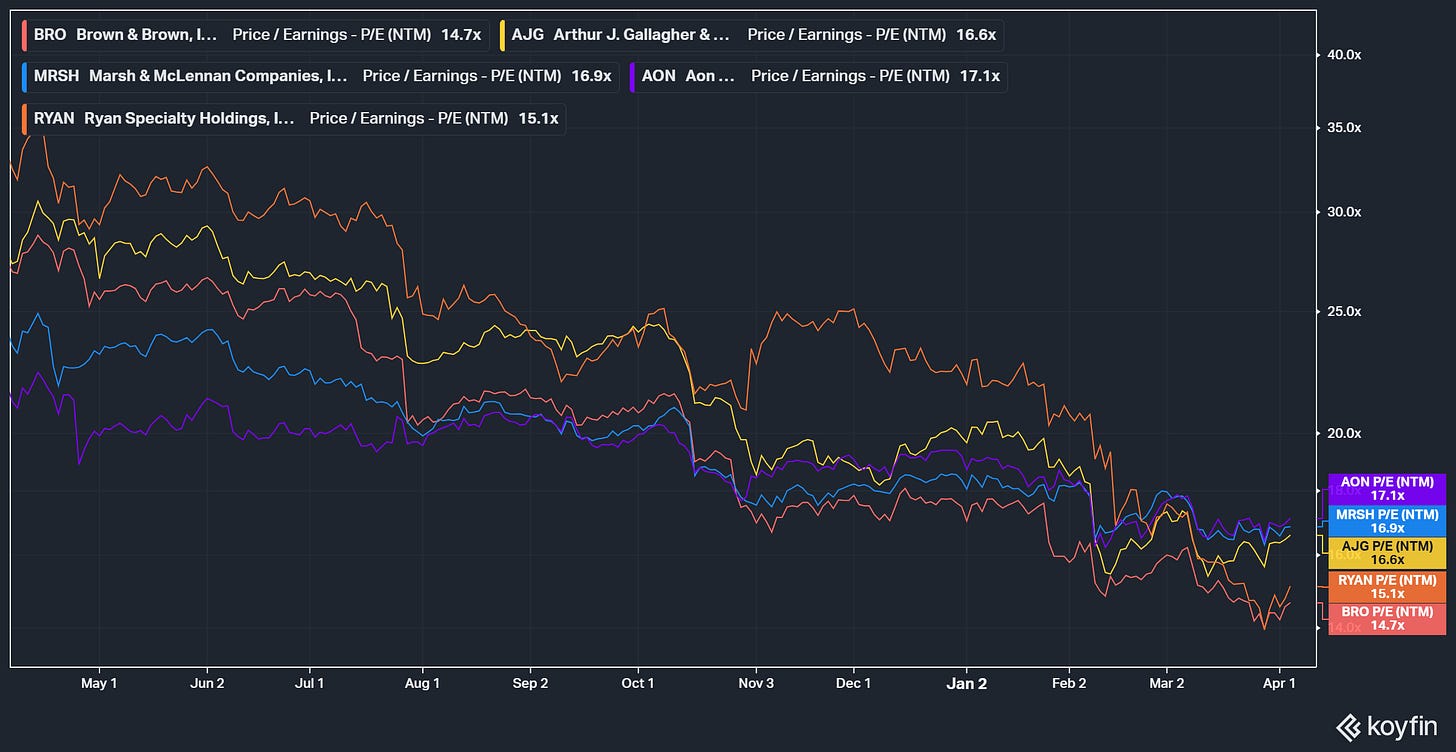Click the Oct 1 date axis label
The height and width of the screenshot is (752, 1456).
click(x=637, y=684)
